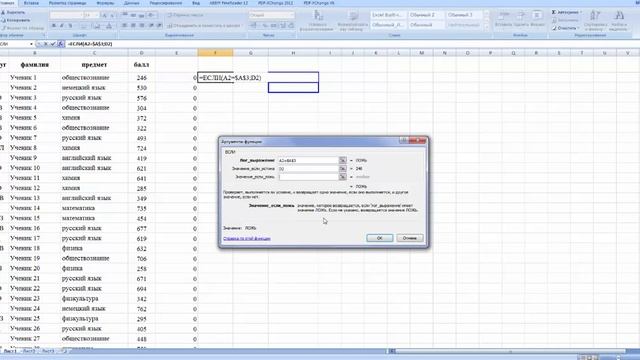Center text horizontally in the ribbon
This screenshot has height=360, width=640.
tap(133, 26)
